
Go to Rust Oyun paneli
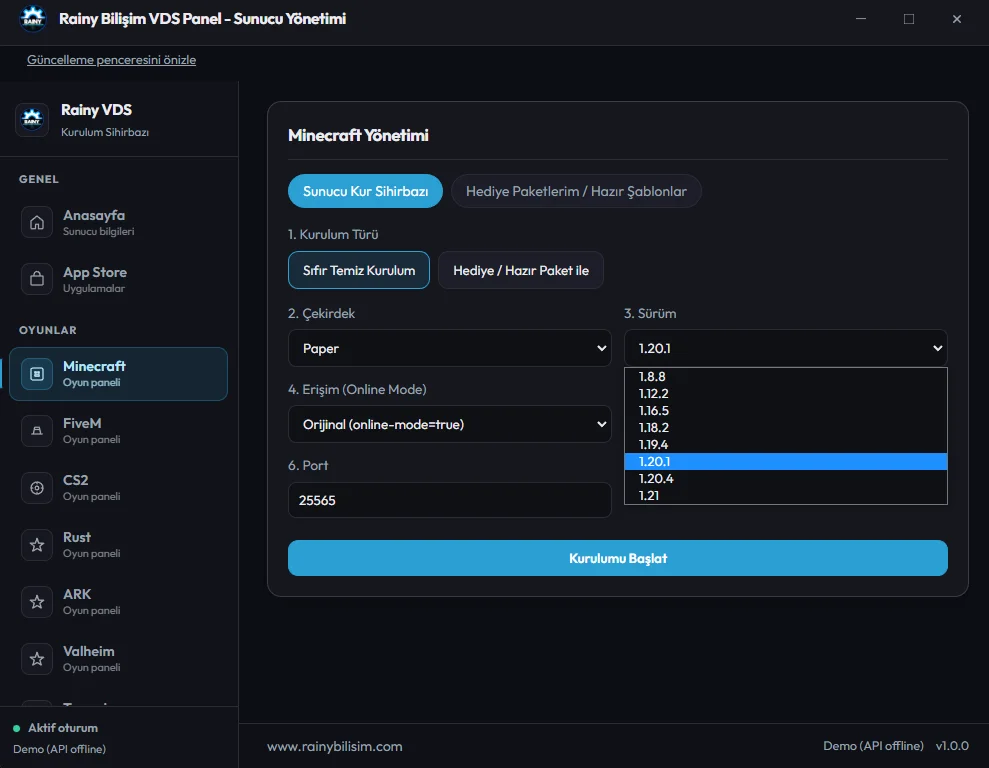(x=119, y=545)
